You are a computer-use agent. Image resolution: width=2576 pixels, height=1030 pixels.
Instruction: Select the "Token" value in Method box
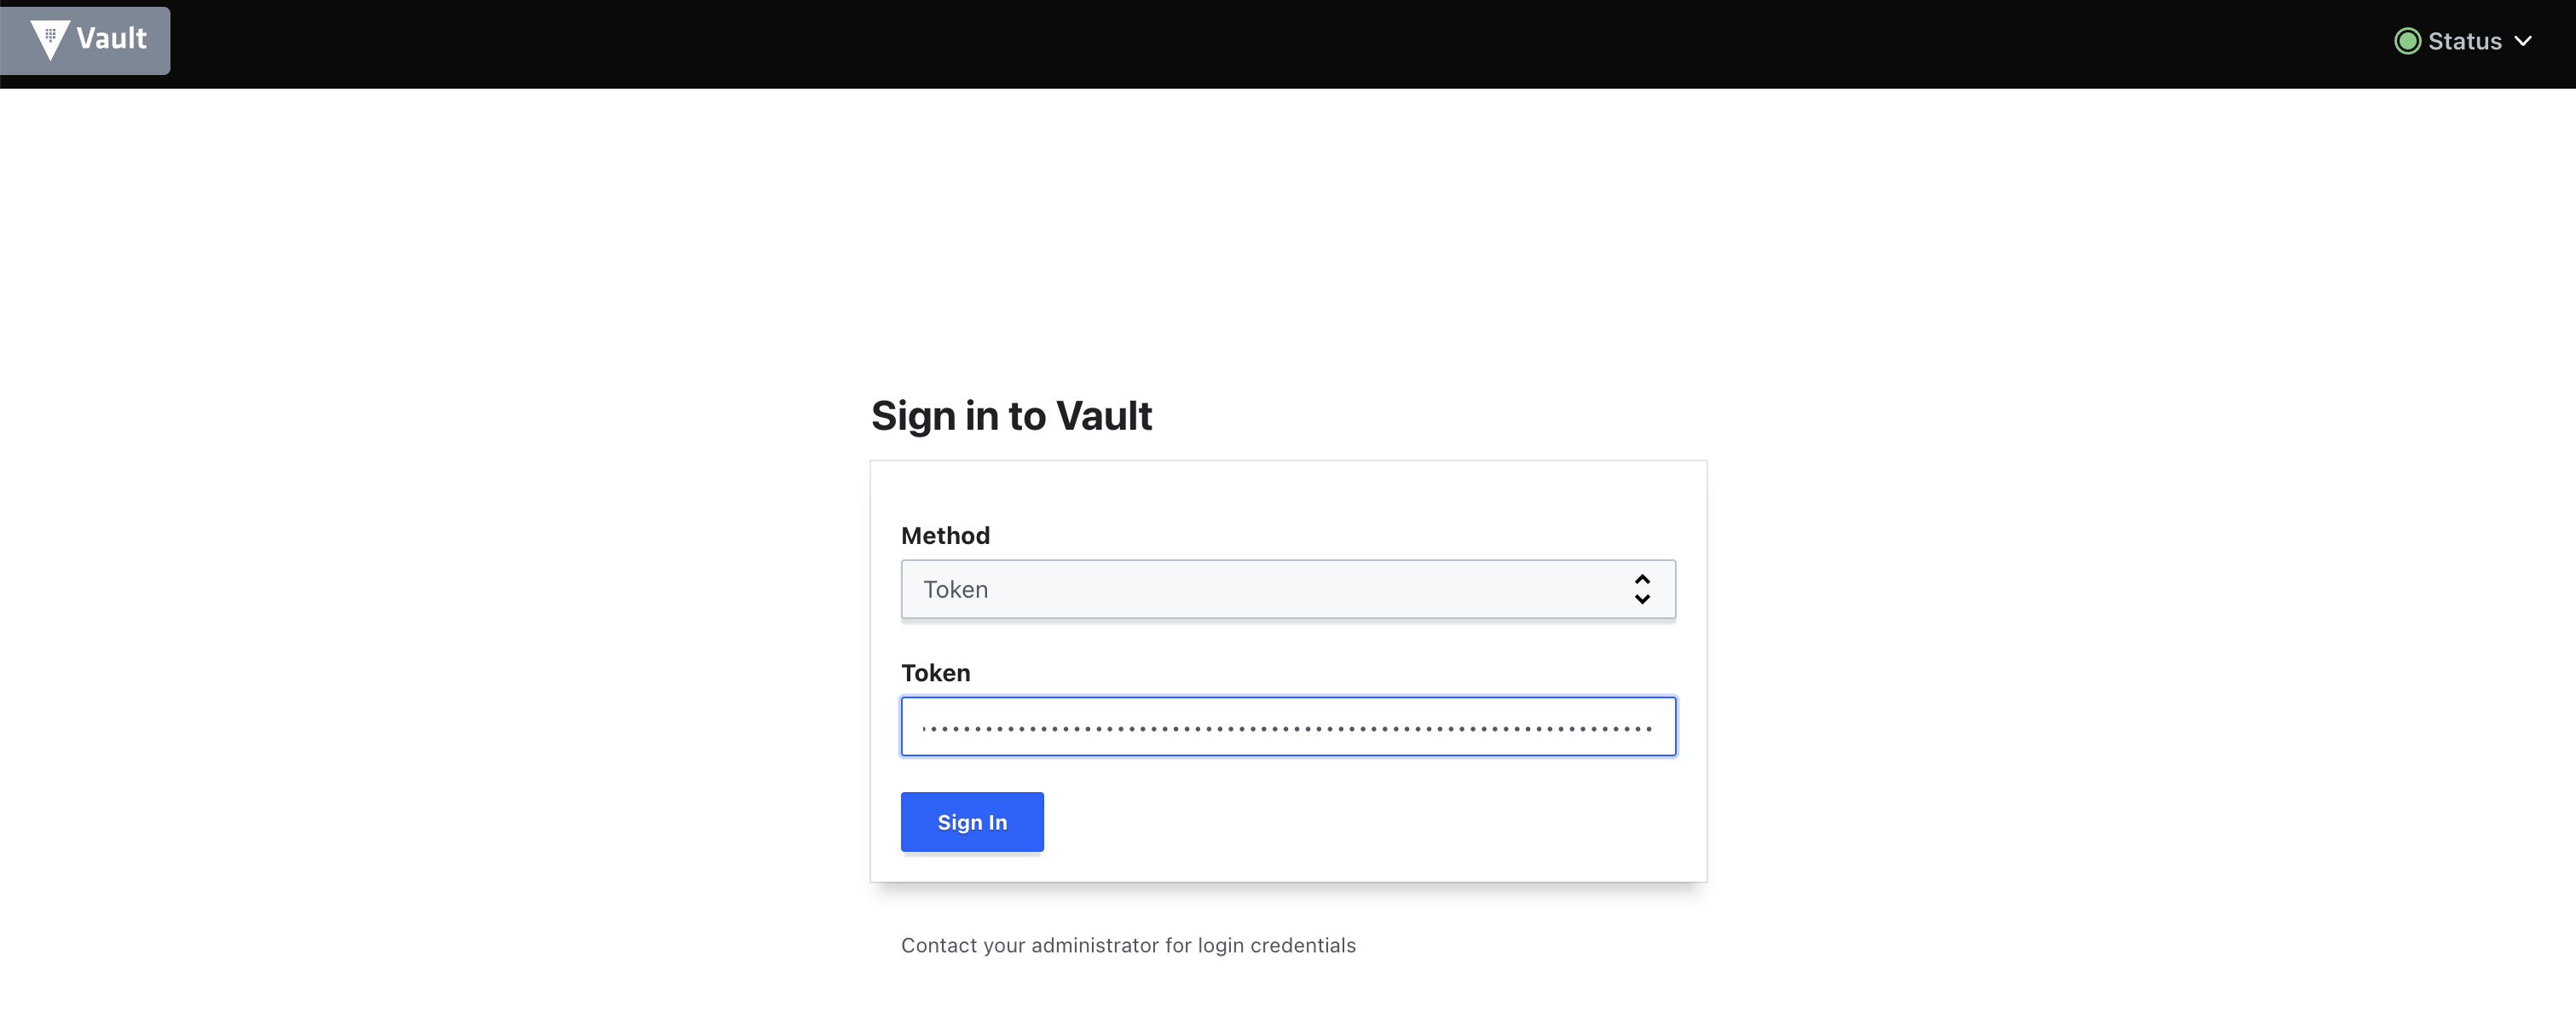pyautogui.click(x=955, y=590)
